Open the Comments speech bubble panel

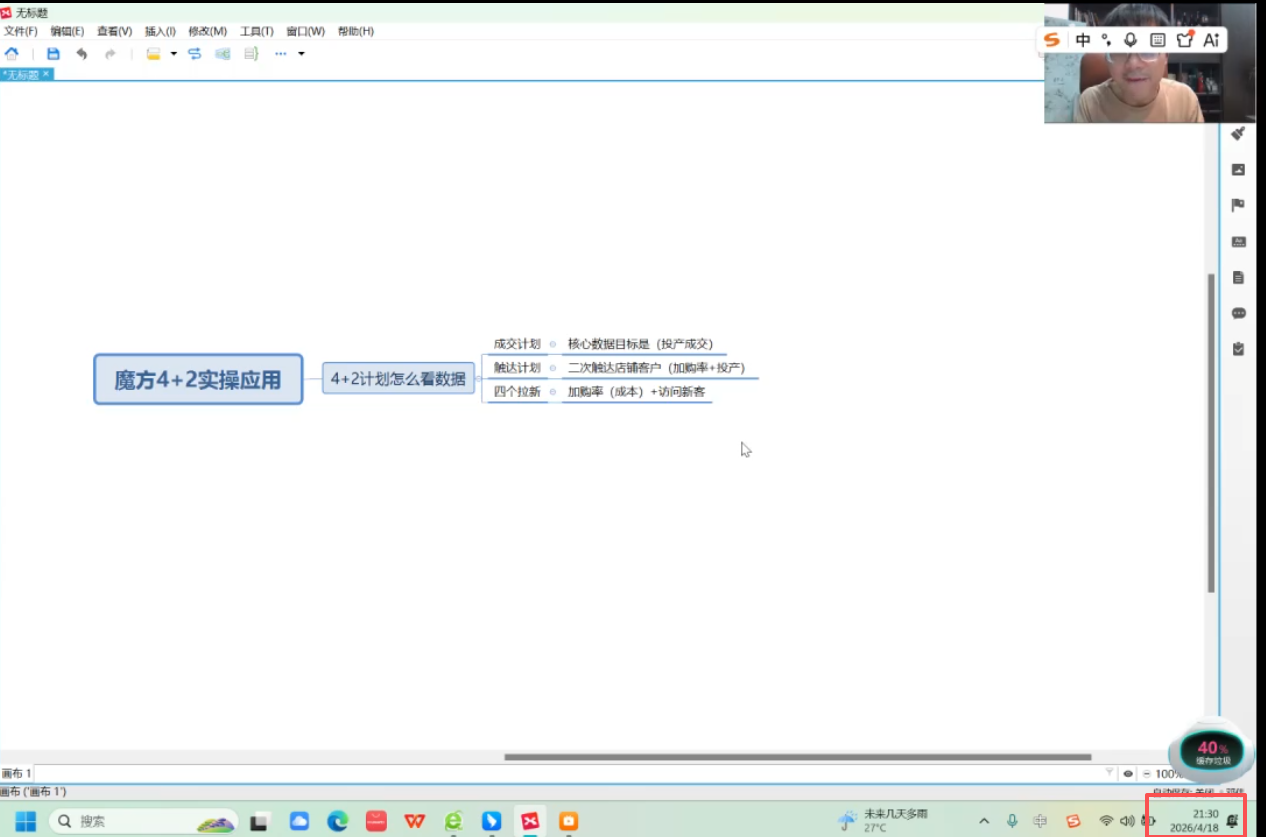click(1238, 313)
